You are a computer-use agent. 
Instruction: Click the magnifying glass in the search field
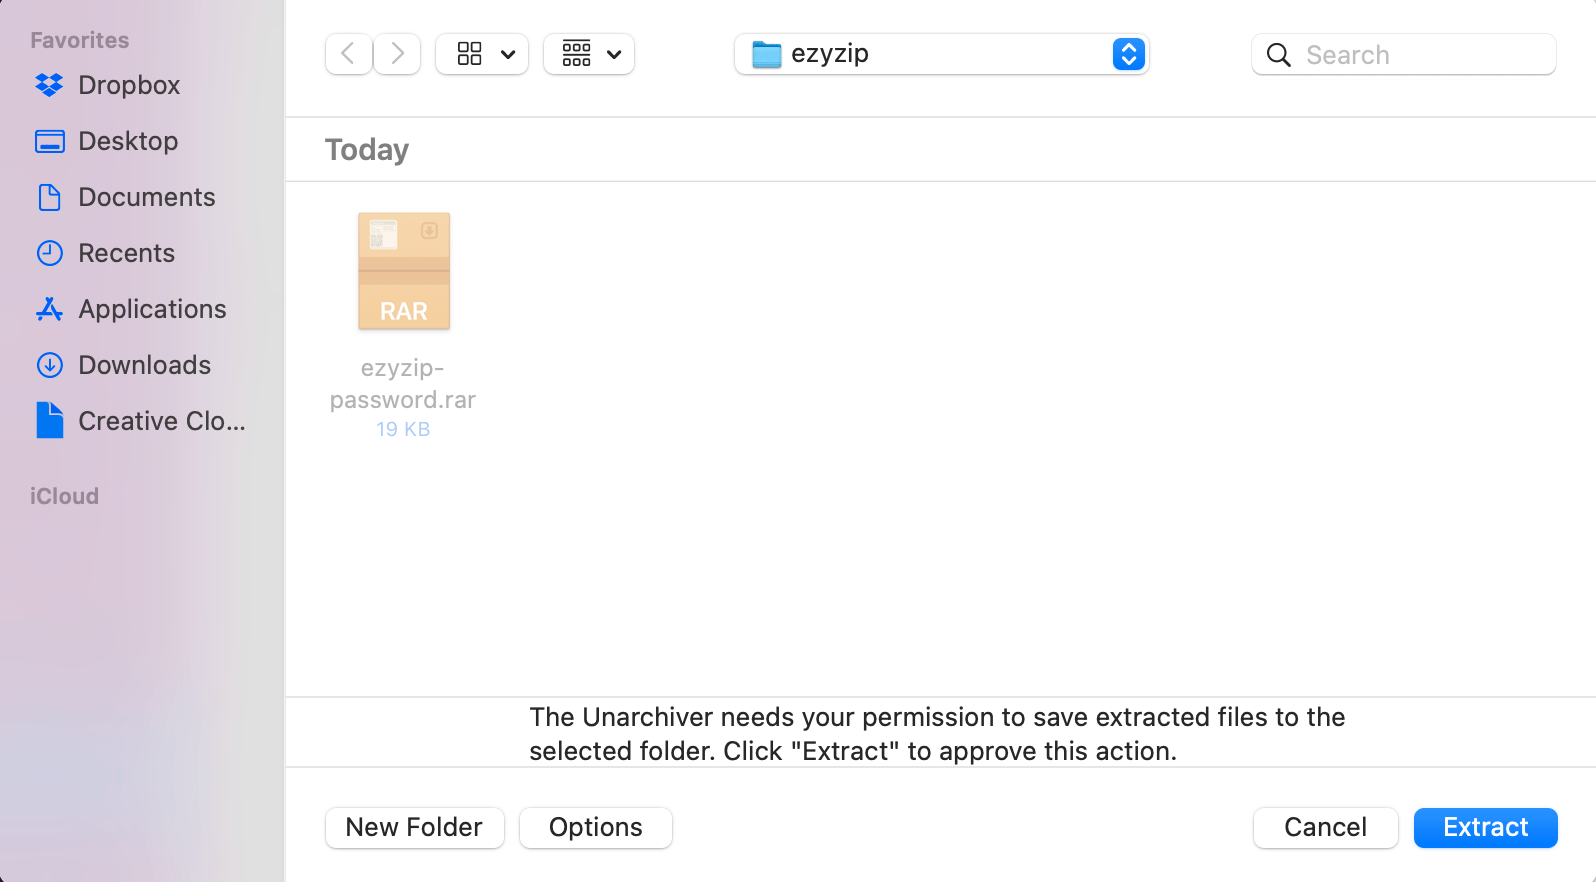click(1278, 55)
